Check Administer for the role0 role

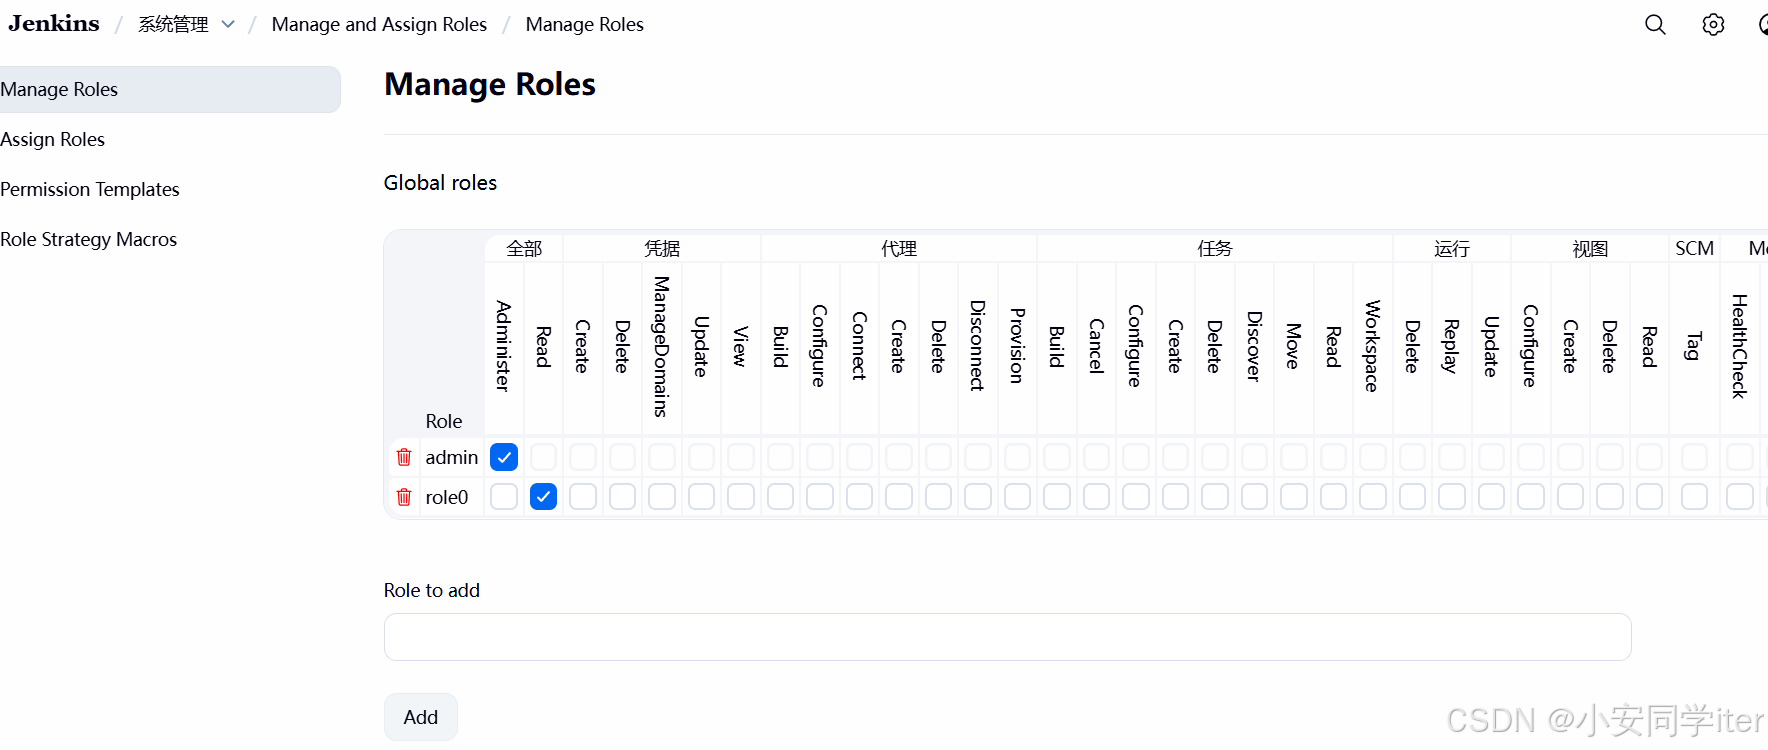pyautogui.click(x=504, y=497)
